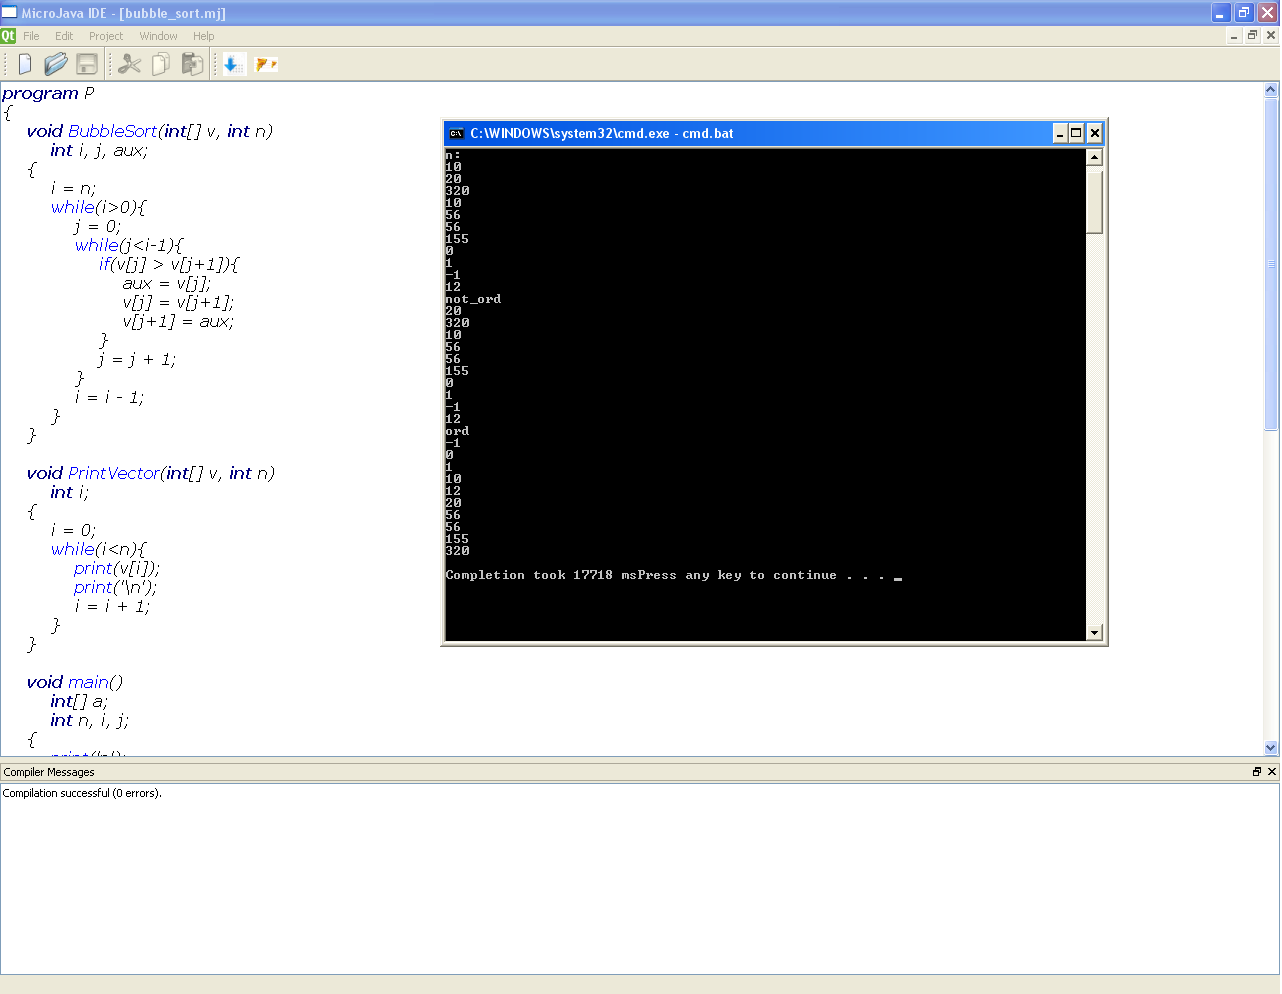Click the orange run program icon
Screen dimensions: 1282x994
point(266,64)
